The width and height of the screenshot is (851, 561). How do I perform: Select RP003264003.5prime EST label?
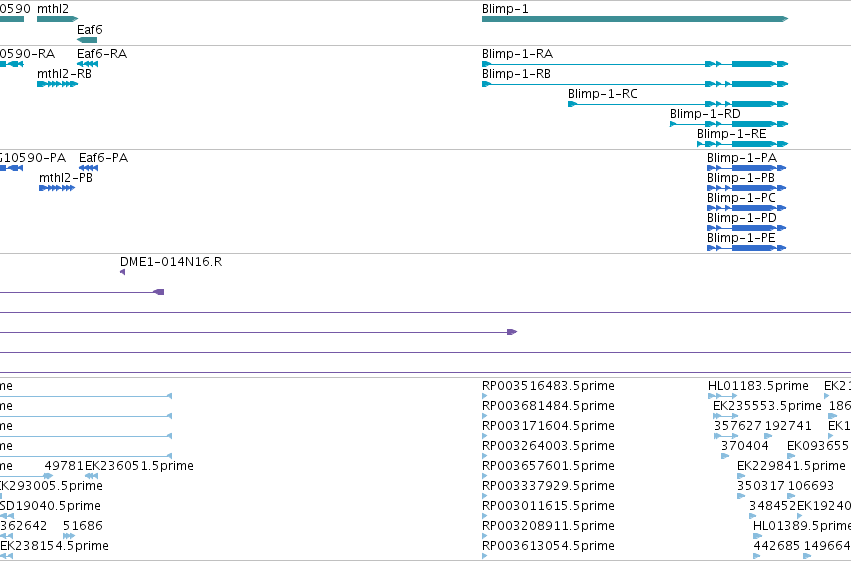[548, 446]
